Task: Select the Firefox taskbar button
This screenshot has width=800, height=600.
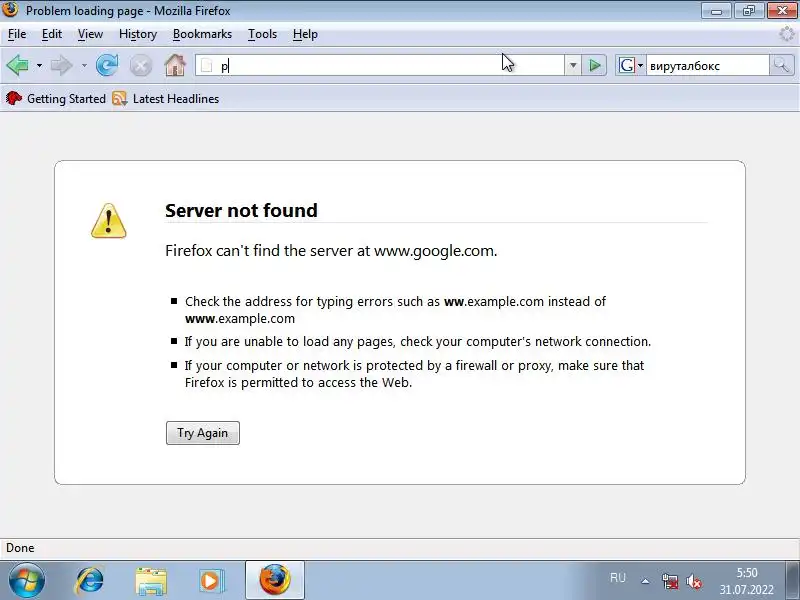Action: pyautogui.click(x=275, y=580)
